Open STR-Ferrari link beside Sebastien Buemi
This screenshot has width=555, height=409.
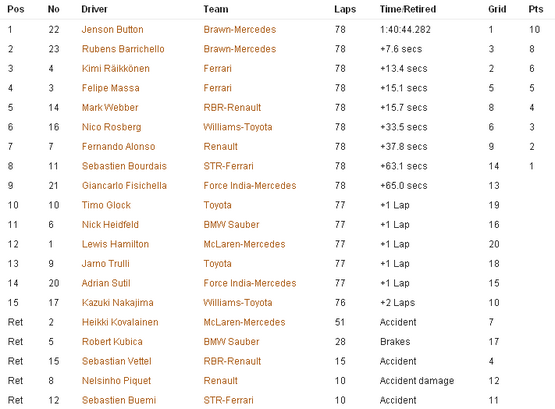click(x=228, y=400)
